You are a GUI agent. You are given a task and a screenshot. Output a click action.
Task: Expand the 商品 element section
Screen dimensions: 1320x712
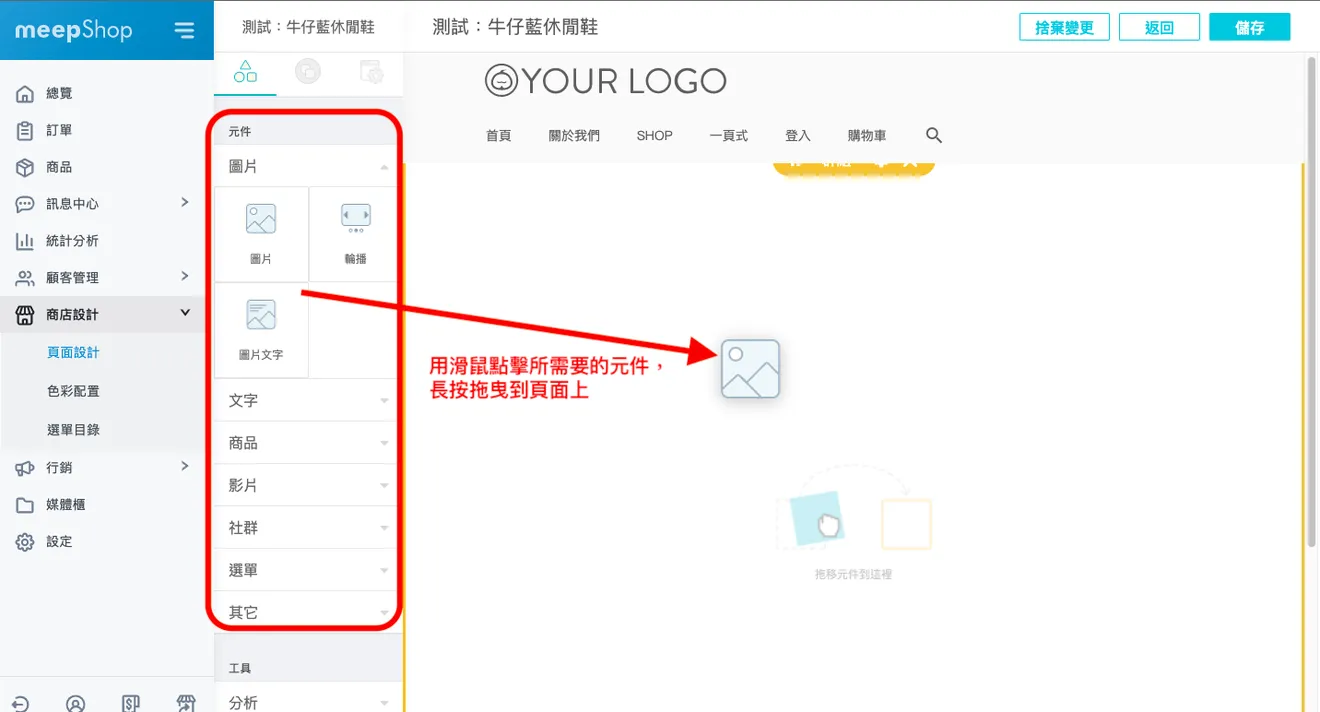pos(307,443)
